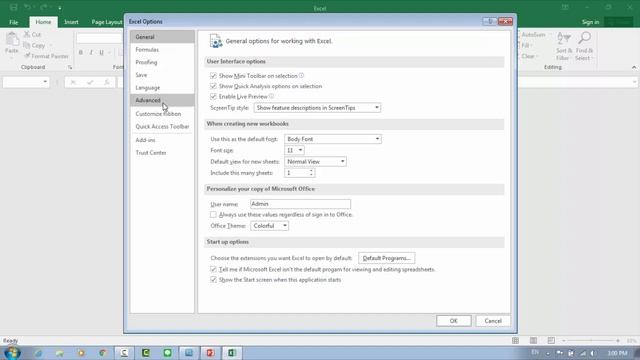Click the Save icon in Quick Access Toolbar

[13, 7]
